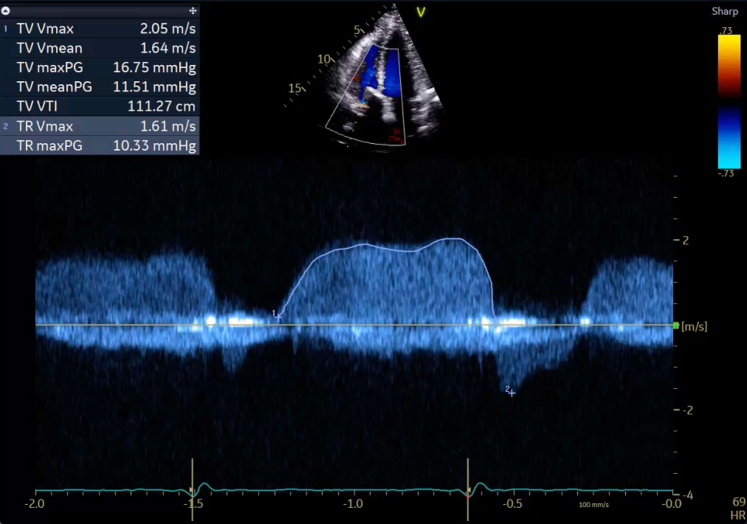Click the Sharp label above color bar
Image resolution: width=747 pixels, height=524 pixels.
tap(725, 11)
